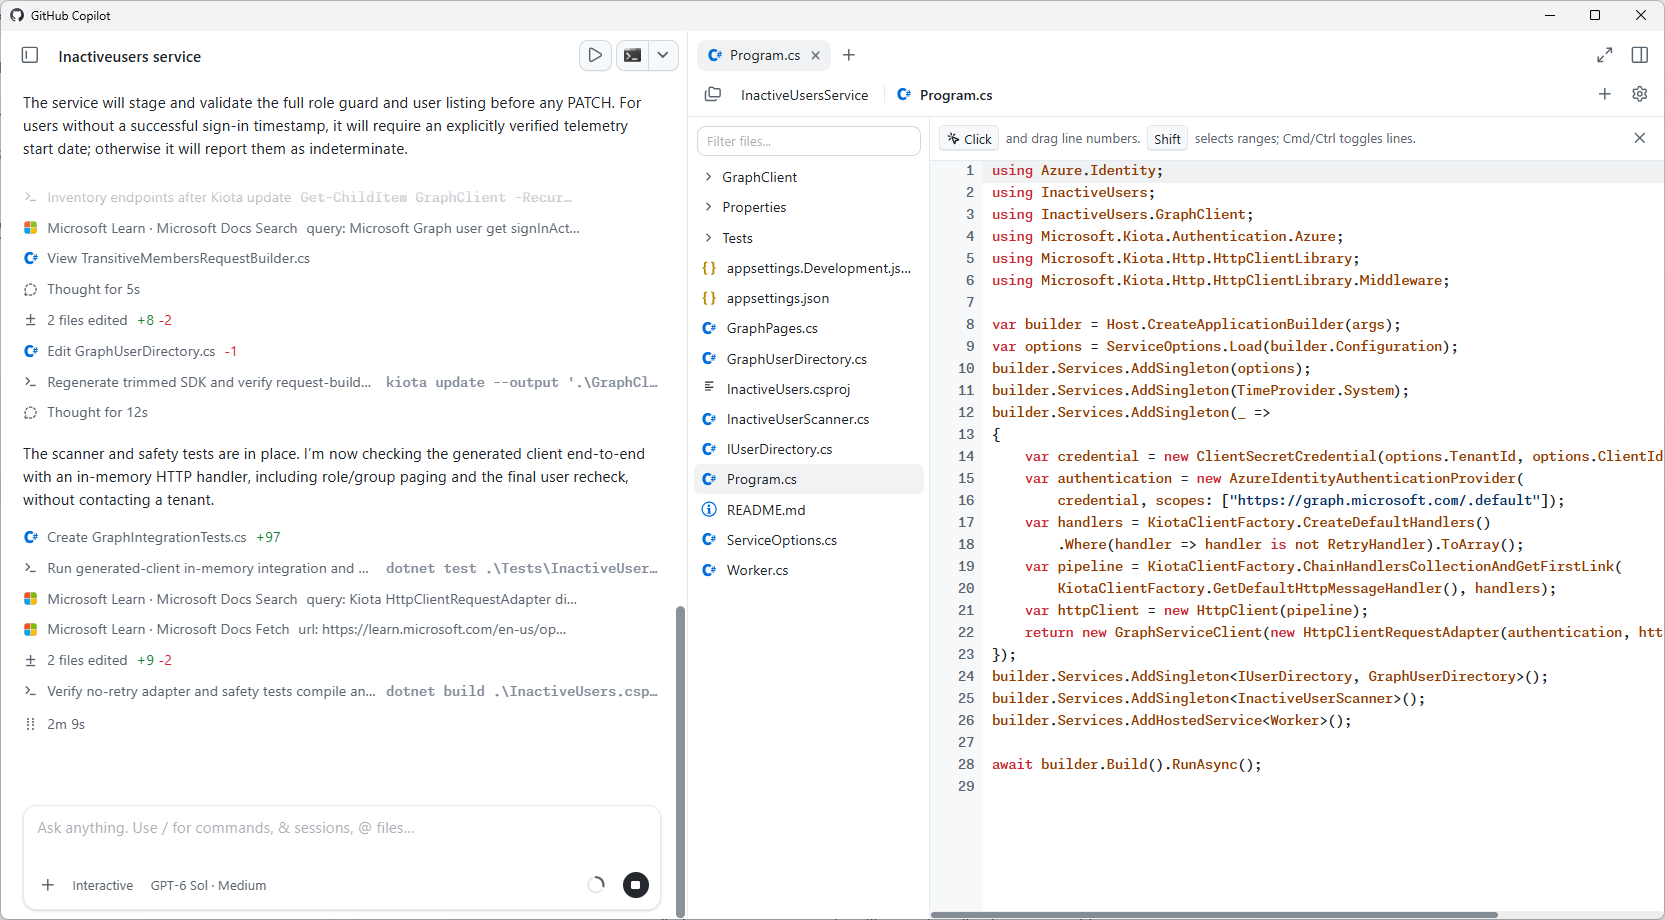Click line number 22 in gutter
The width and height of the screenshot is (1665, 920).
point(966,632)
